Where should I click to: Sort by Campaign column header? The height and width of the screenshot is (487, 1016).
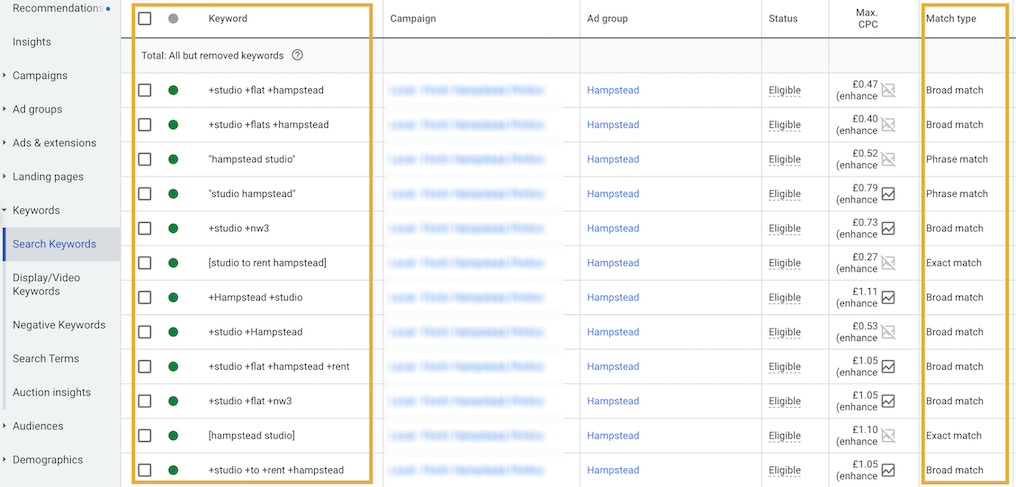[x=413, y=19]
